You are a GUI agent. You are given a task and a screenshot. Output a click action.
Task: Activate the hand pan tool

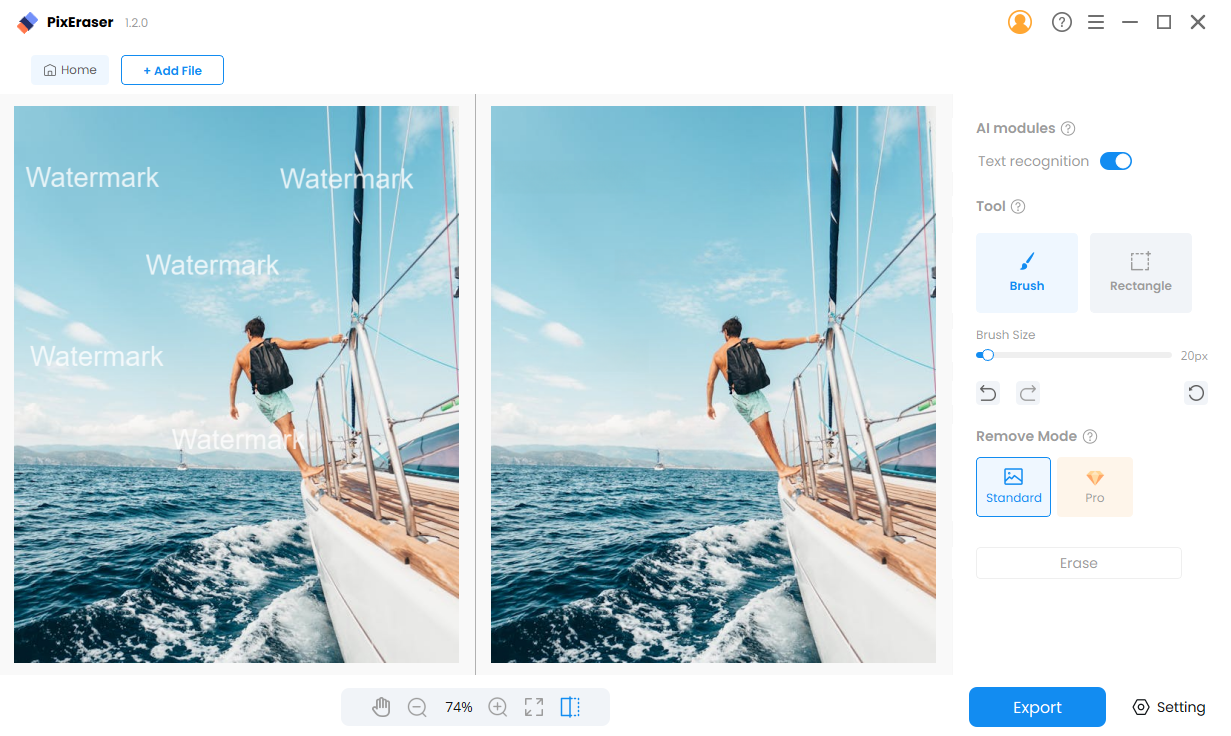381,707
